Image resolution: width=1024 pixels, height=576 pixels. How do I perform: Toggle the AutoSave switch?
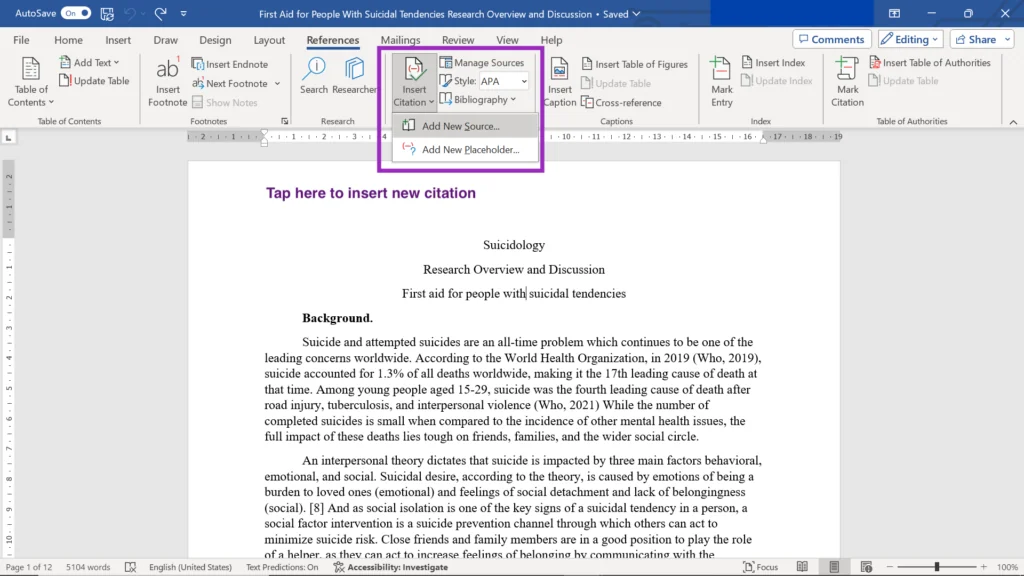(75, 14)
